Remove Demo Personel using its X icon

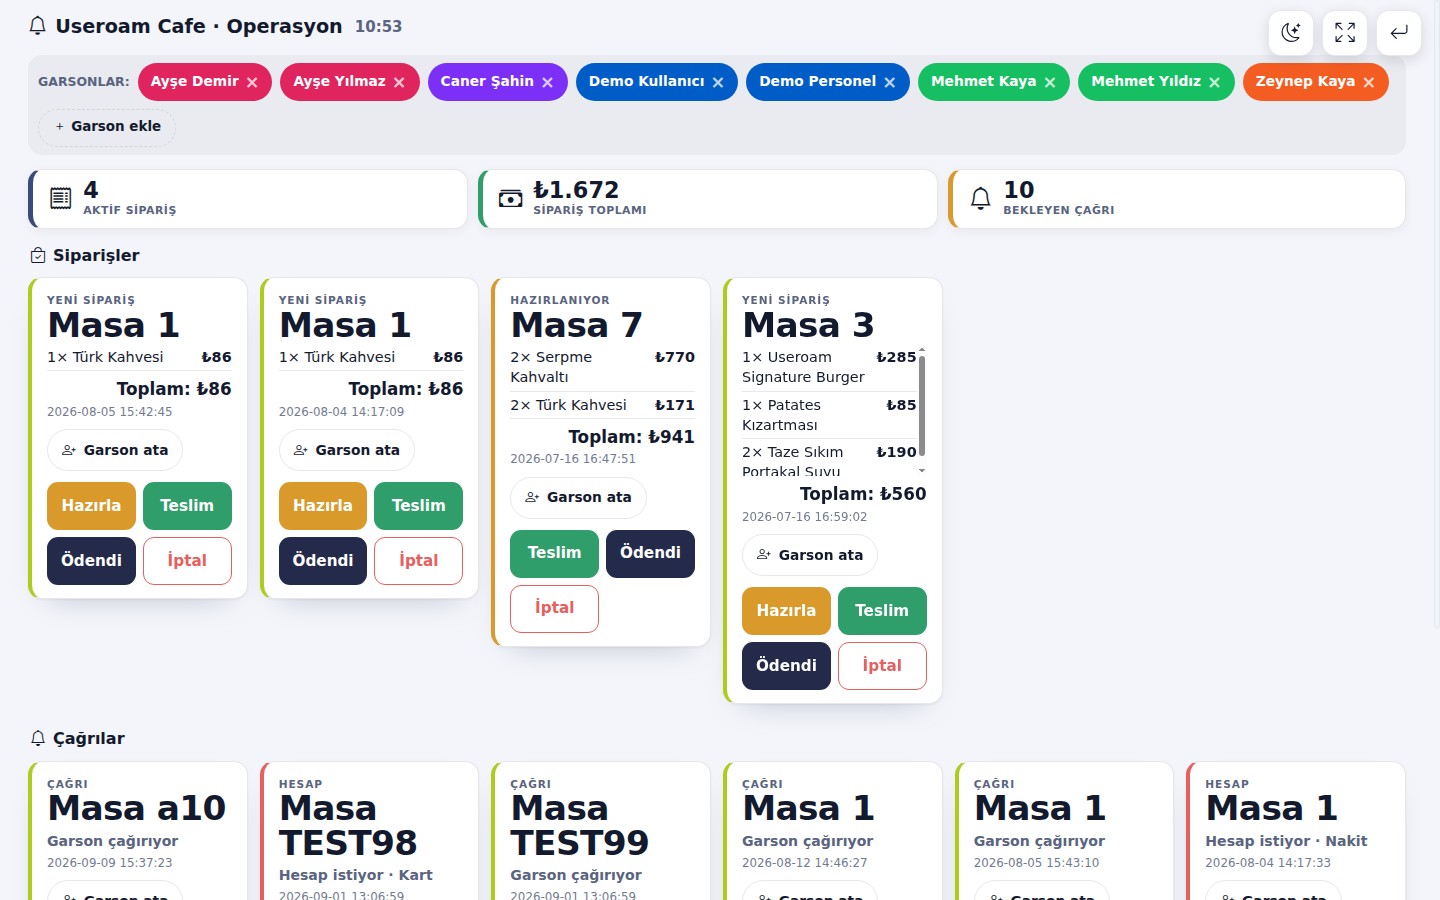click(889, 83)
